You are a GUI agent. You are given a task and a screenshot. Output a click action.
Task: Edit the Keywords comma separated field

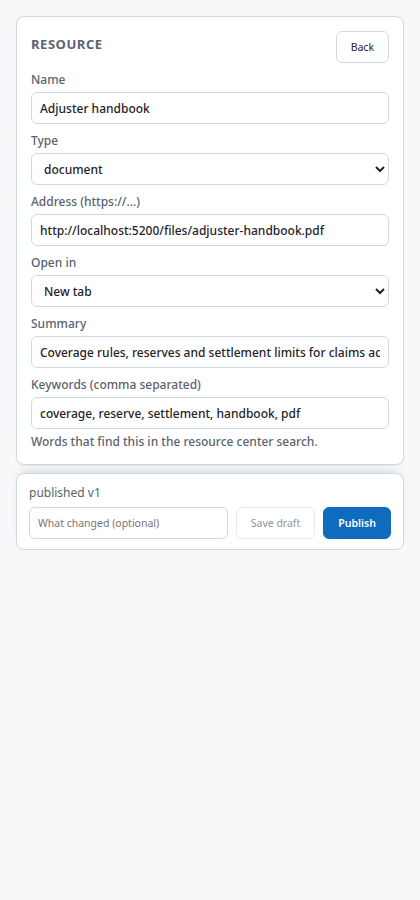[x=210, y=413]
